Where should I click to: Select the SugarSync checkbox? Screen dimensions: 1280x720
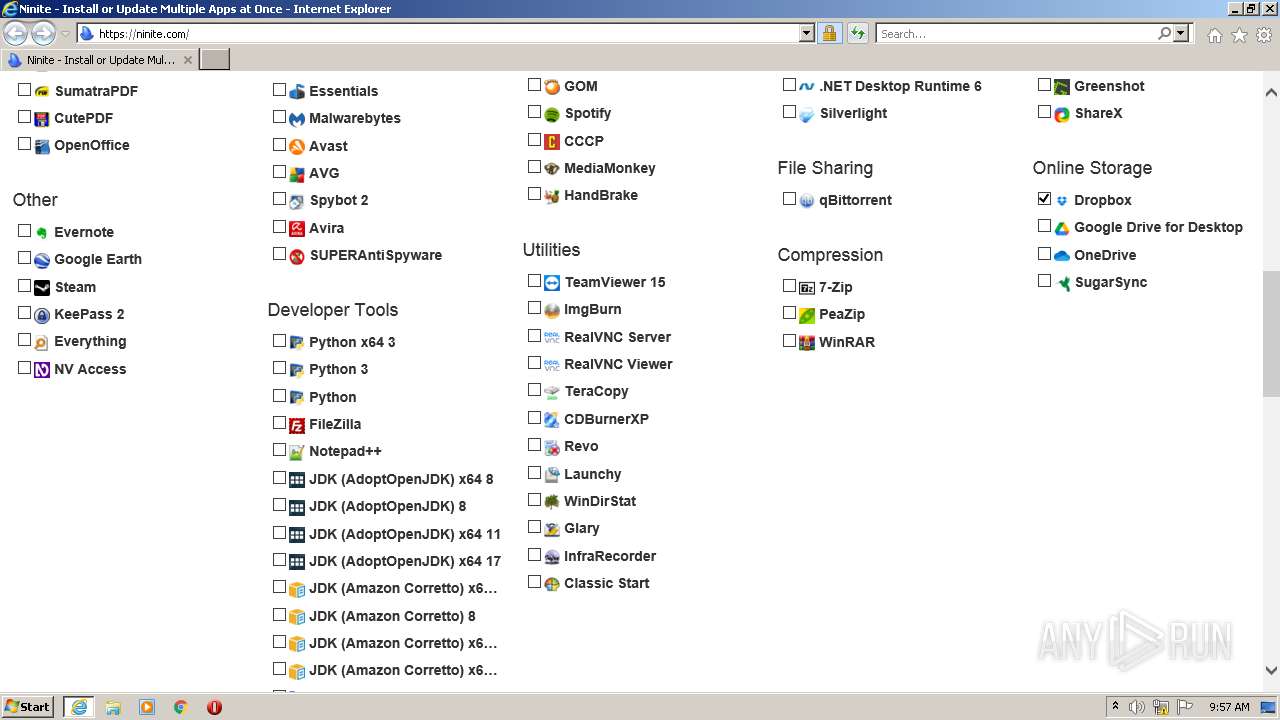point(1044,281)
